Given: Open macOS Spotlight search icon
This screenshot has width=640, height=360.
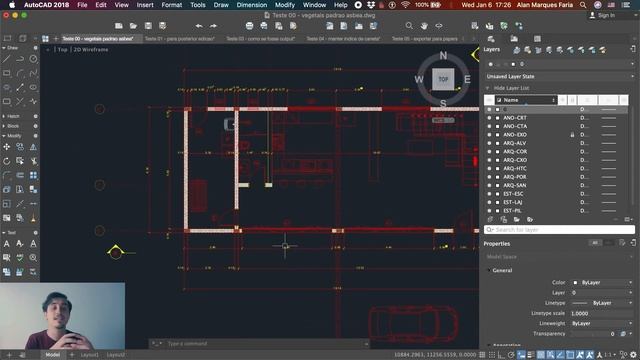Looking at the screenshot, I should pyautogui.click(x=583, y=5).
